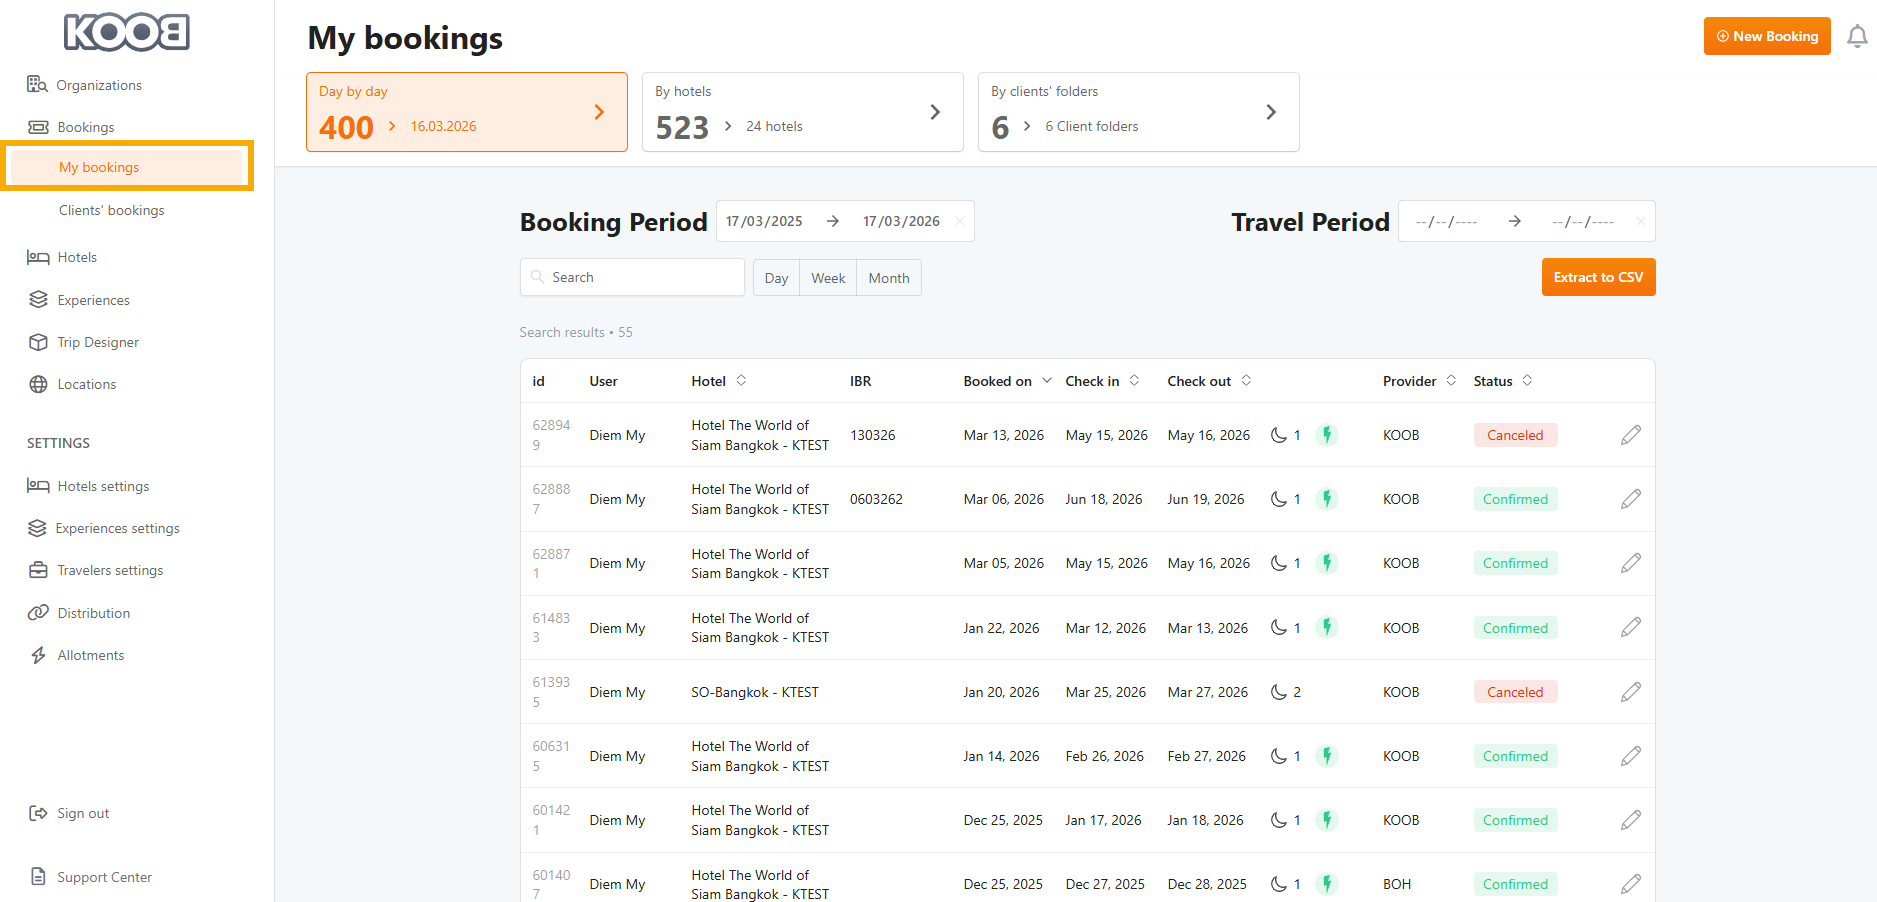Switch to Month view toggle
This screenshot has width=1877, height=902.
(888, 278)
